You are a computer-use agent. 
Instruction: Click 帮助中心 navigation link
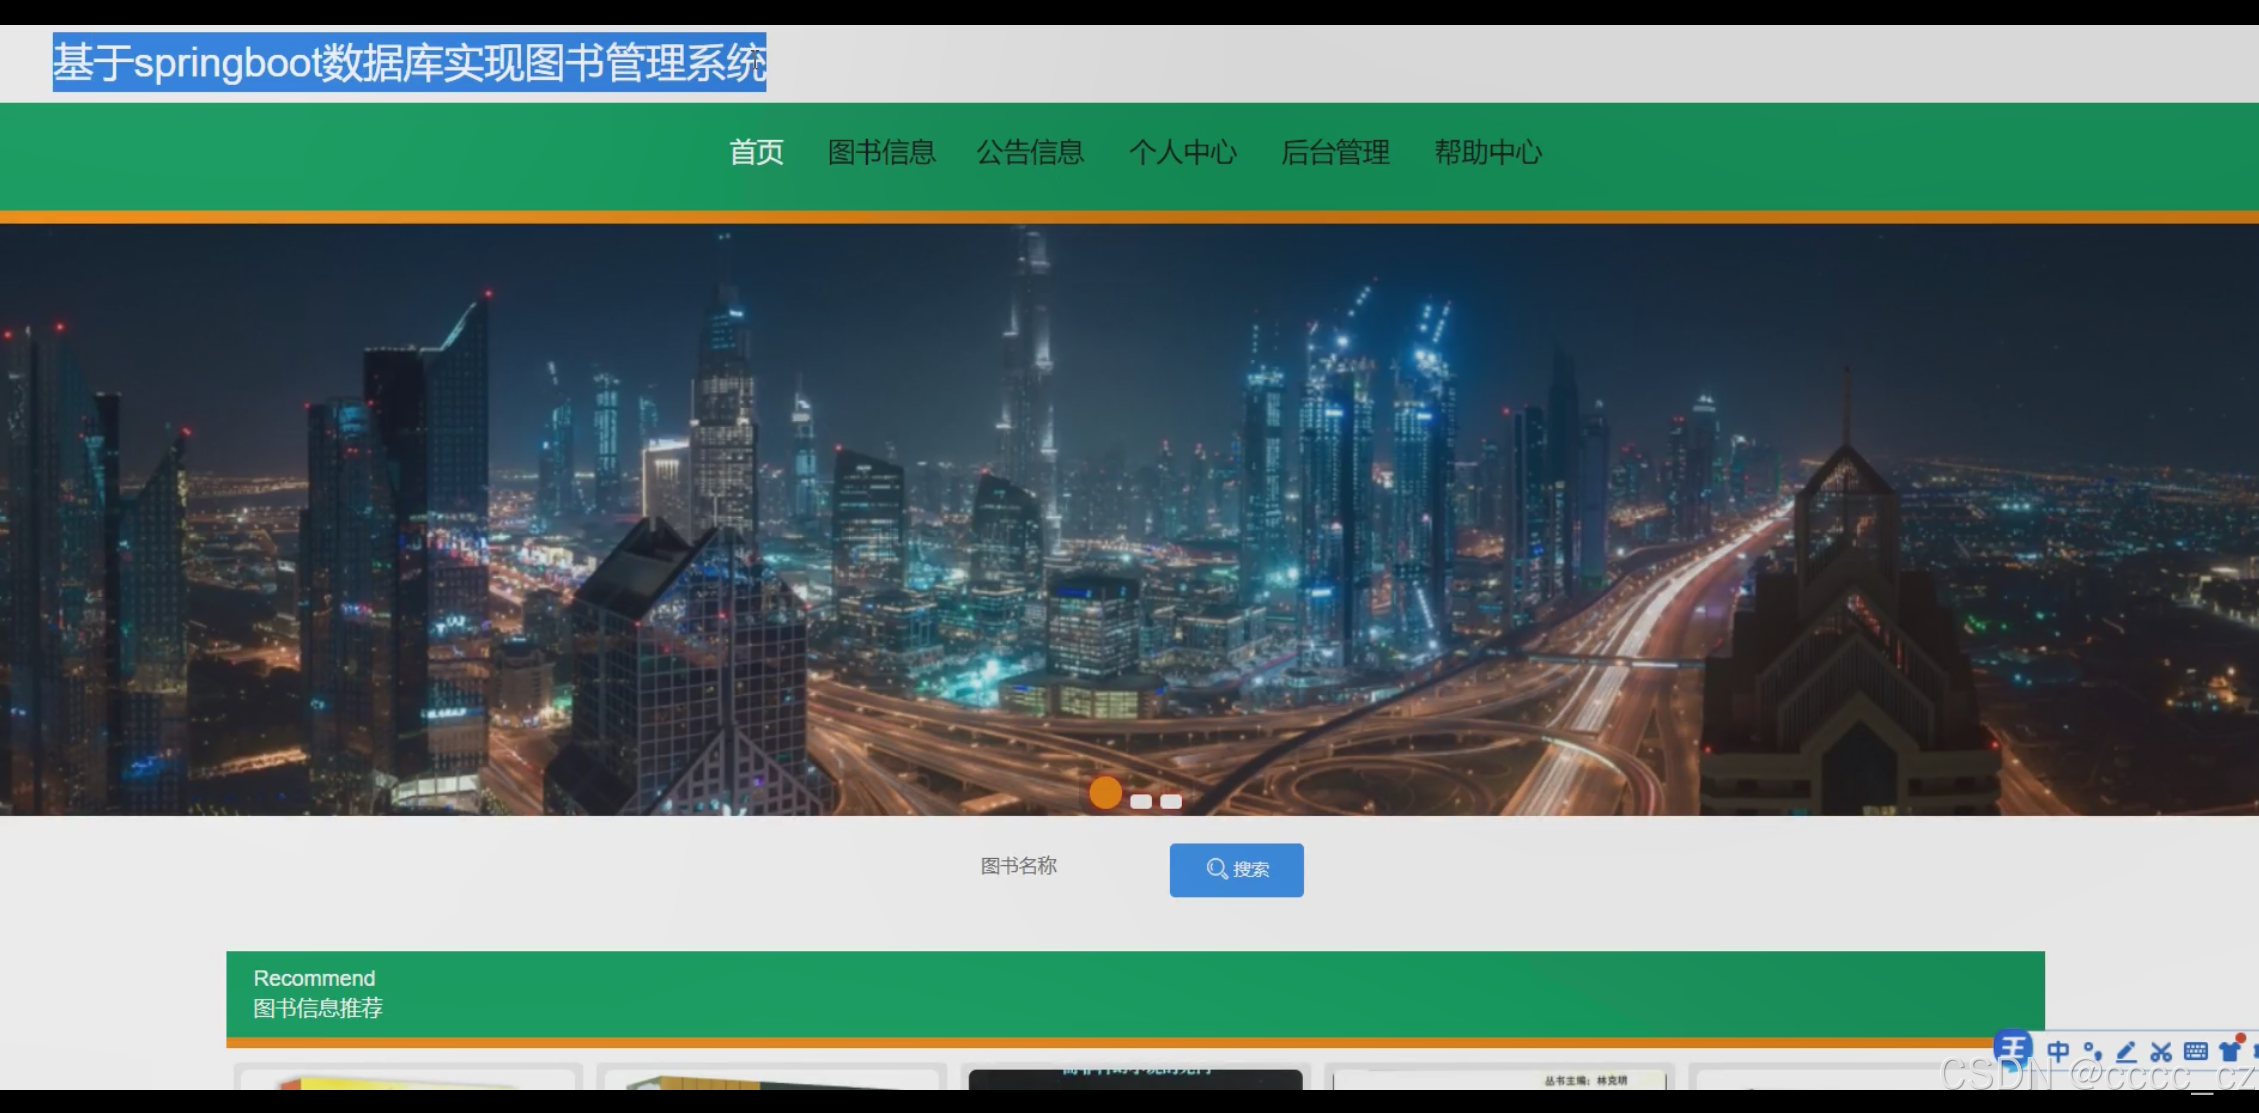click(1488, 152)
